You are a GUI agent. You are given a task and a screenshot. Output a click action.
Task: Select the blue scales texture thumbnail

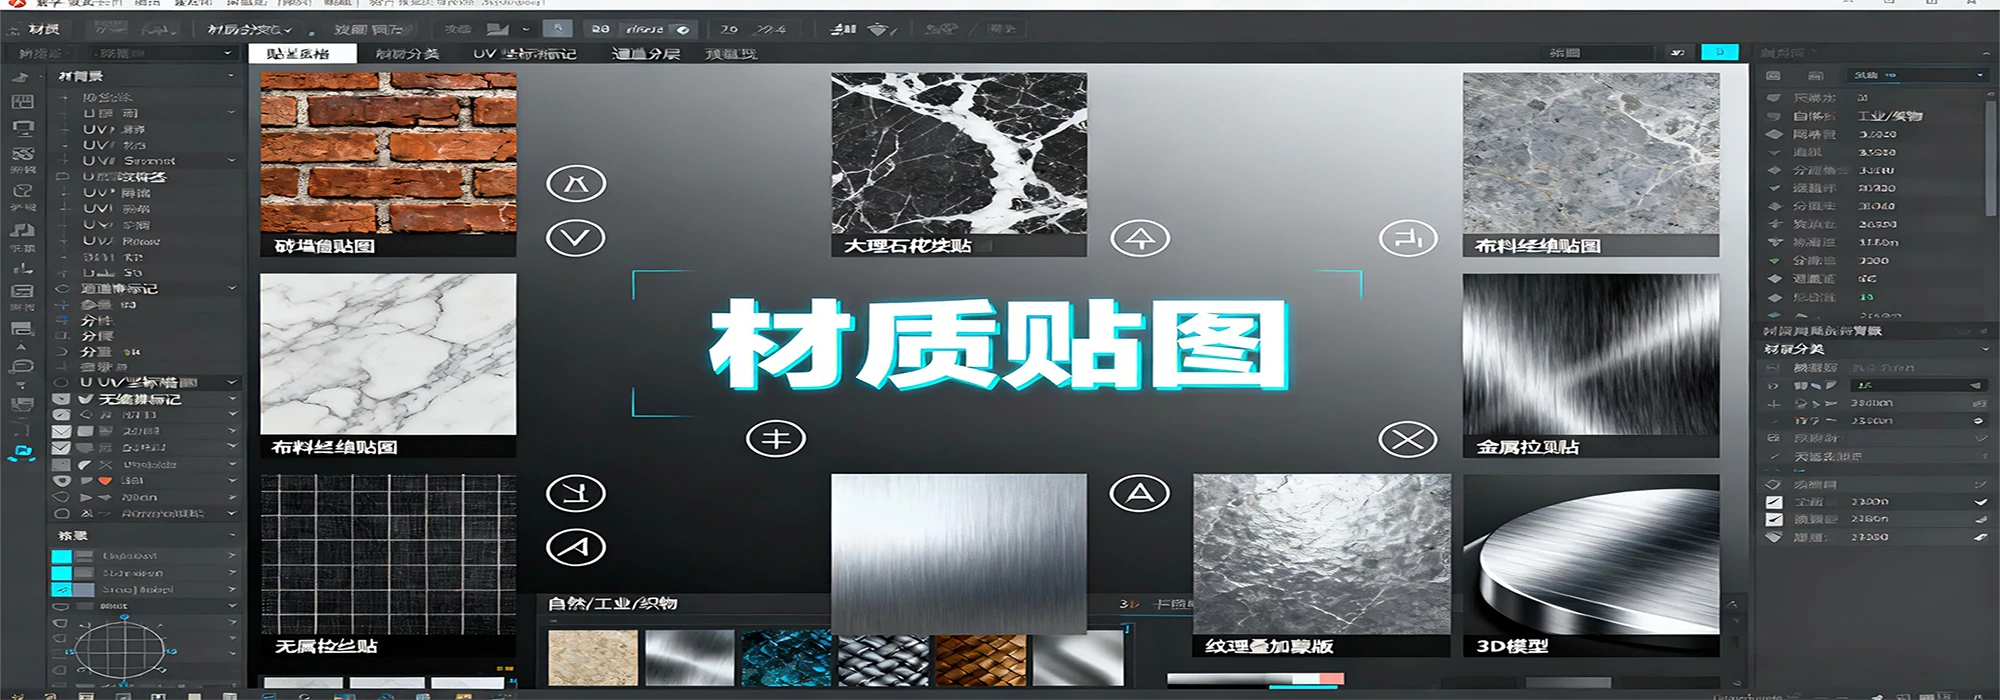pyautogui.click(x=786, y=657)
